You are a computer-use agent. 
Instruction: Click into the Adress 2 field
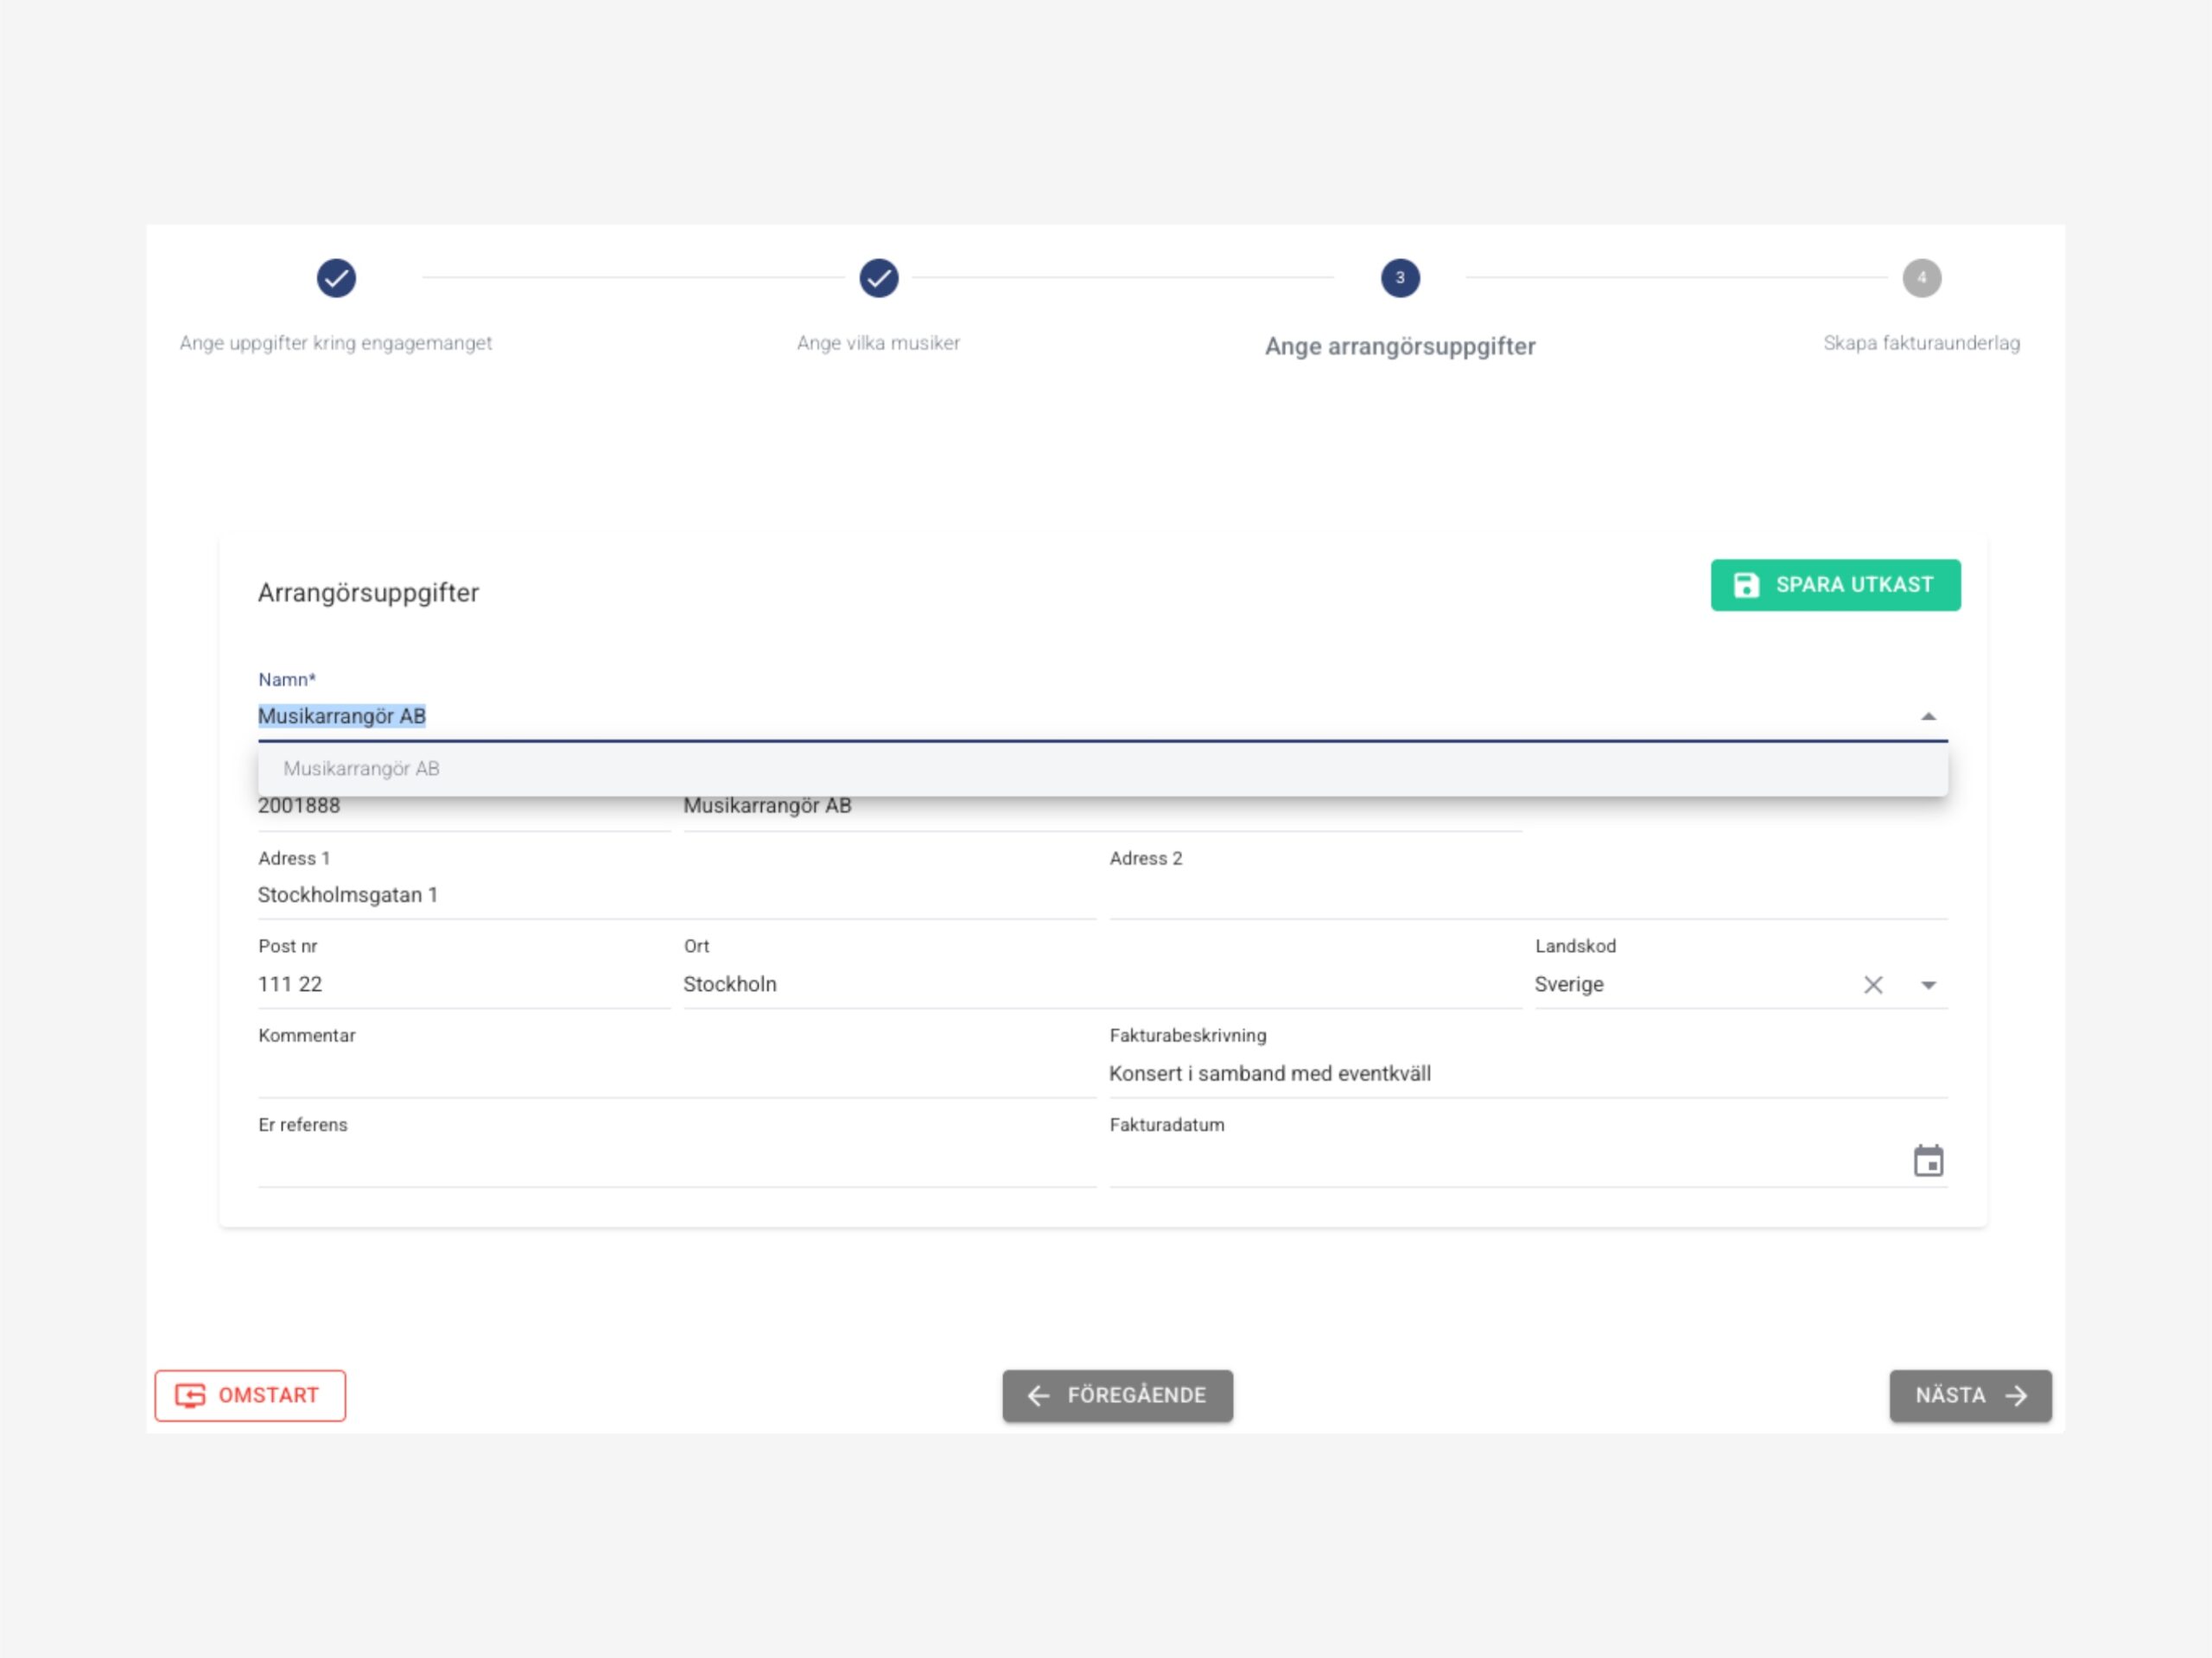pyautogui.click(x=1526, y=895)
